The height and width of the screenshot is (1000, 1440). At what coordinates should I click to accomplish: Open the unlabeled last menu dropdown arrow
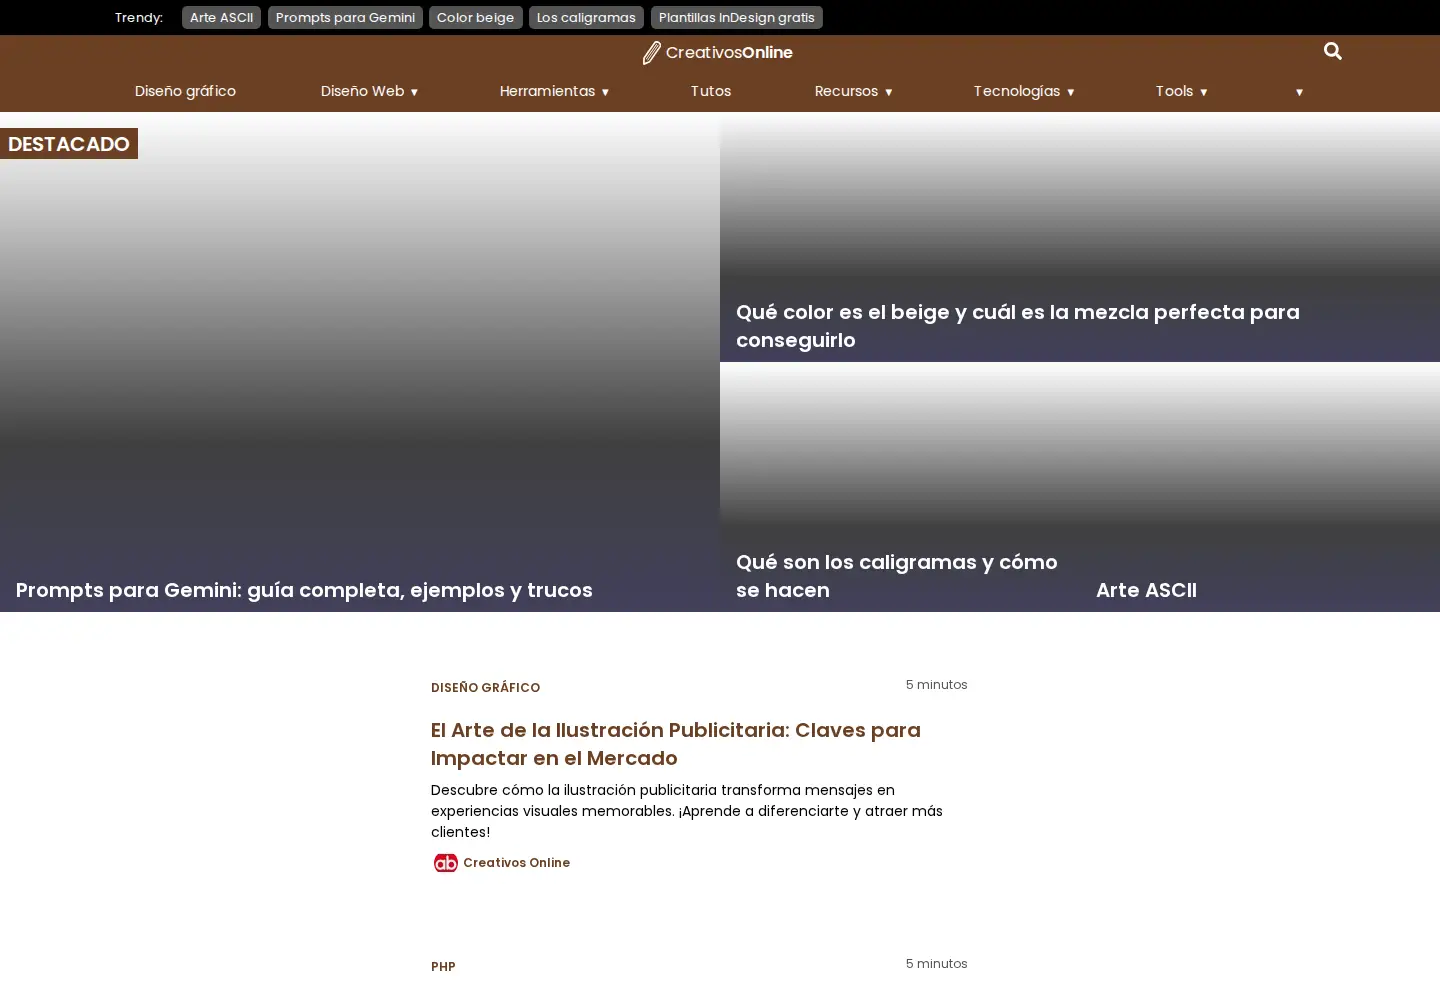[1299, 92]
